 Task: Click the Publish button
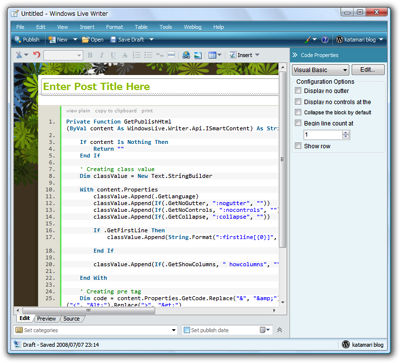(x=27, y=40)
